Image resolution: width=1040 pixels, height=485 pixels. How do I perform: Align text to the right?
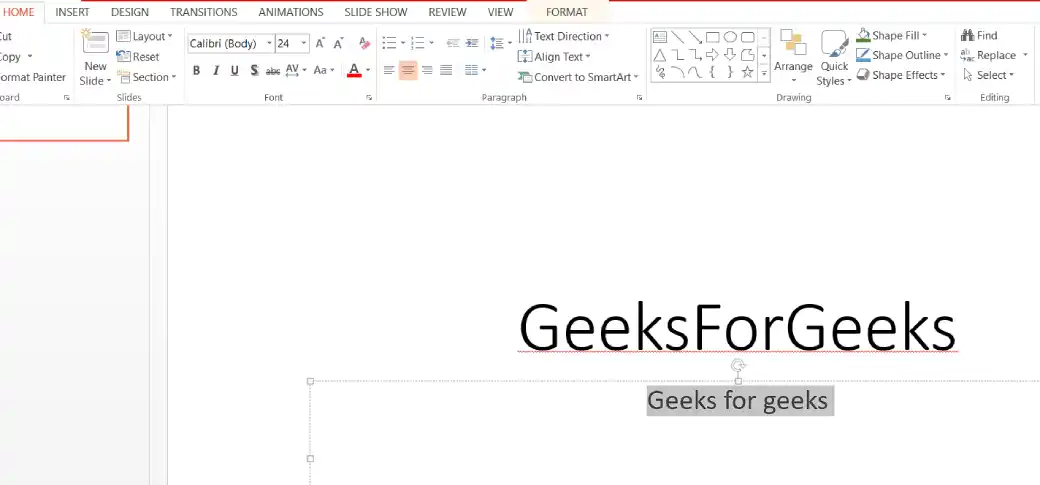[x=427, y=70]
